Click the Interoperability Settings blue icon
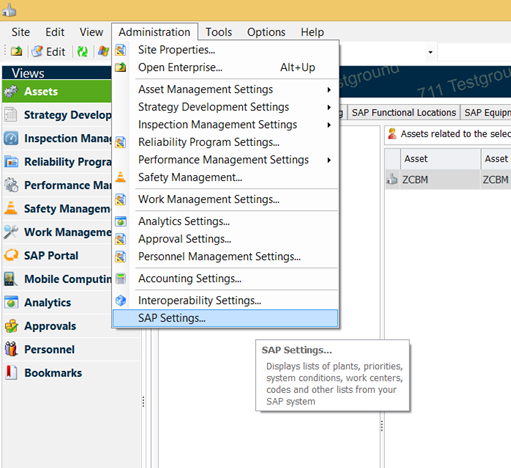 [x=120, y=300]
